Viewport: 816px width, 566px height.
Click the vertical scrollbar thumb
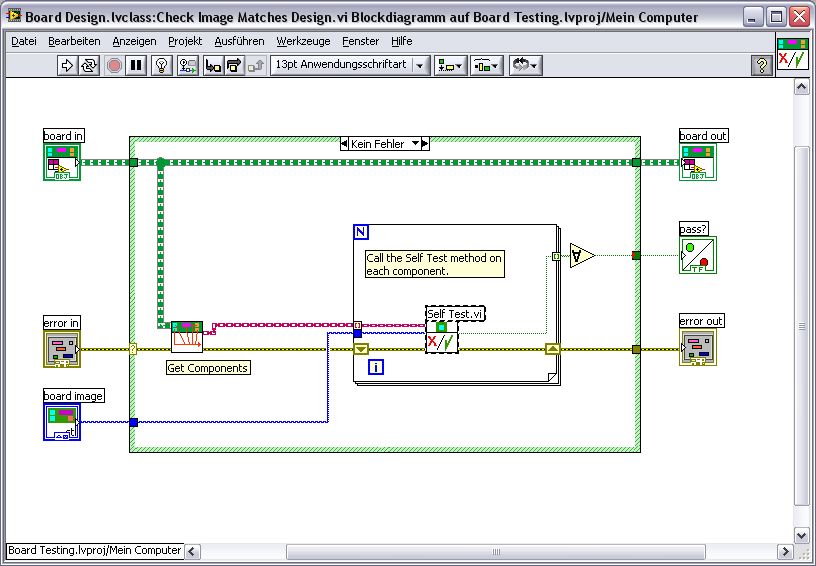coord(801,326)
